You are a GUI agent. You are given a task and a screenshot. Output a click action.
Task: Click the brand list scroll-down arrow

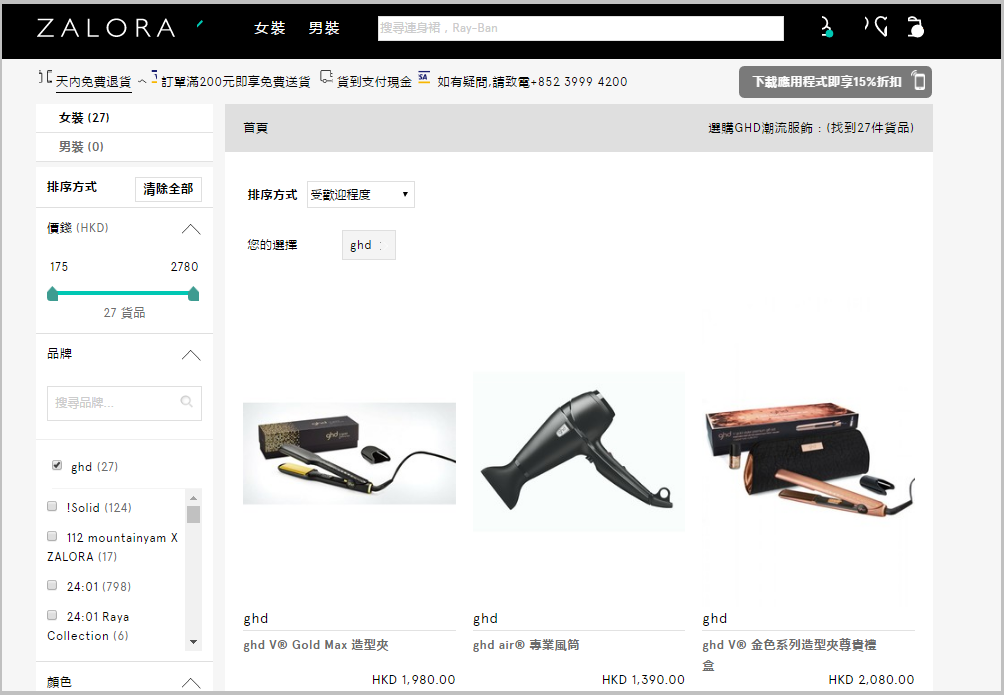(193, 642)
